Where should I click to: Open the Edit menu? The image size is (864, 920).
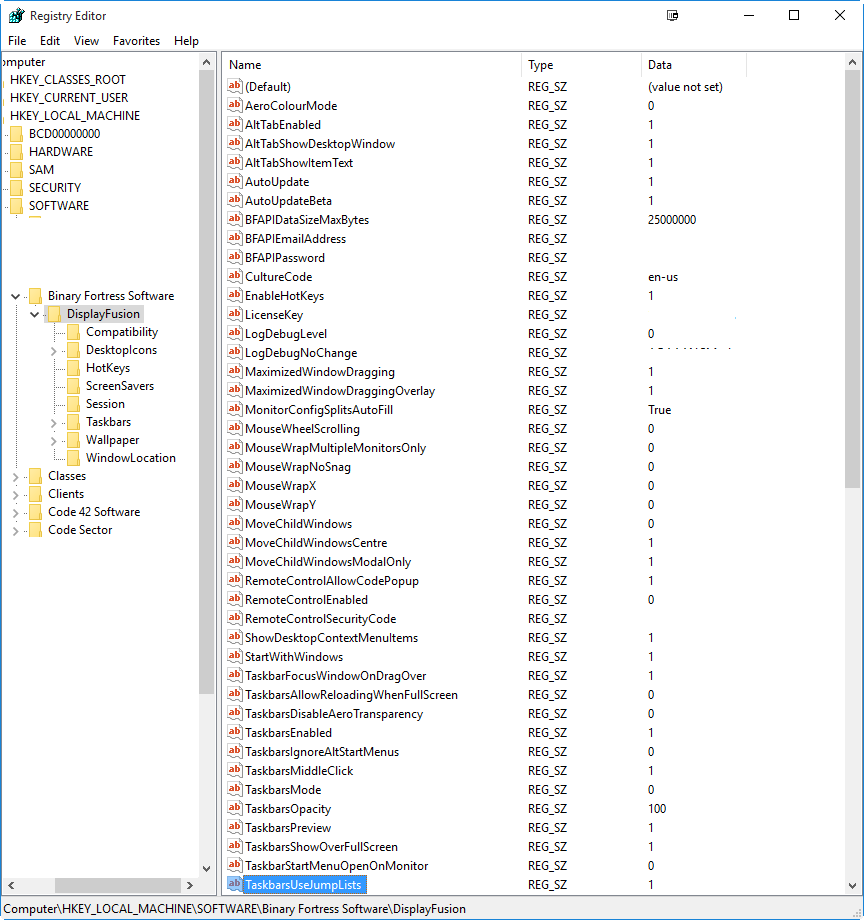click(x=50, y=41)
